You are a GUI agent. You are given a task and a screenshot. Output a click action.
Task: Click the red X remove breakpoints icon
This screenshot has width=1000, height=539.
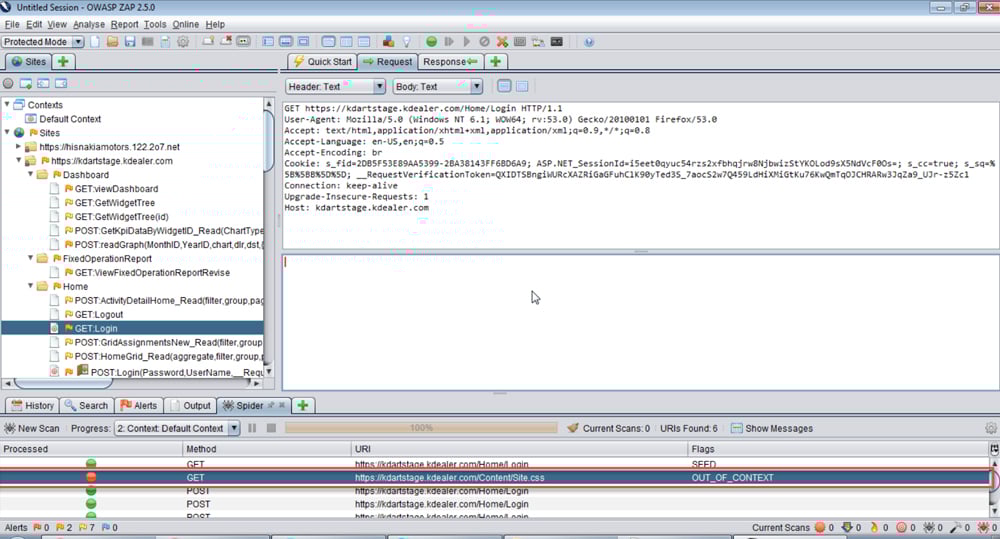[x=502, y=42]
